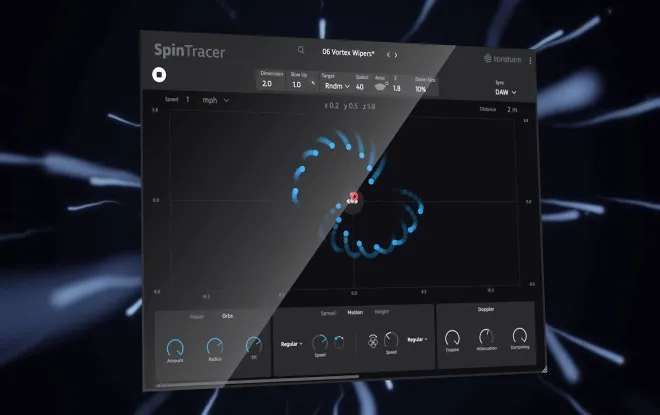Click the Speed value 1 next to mph
This screenshot has width=660, height=415.
pyautogui.click(x=188, y=99)
